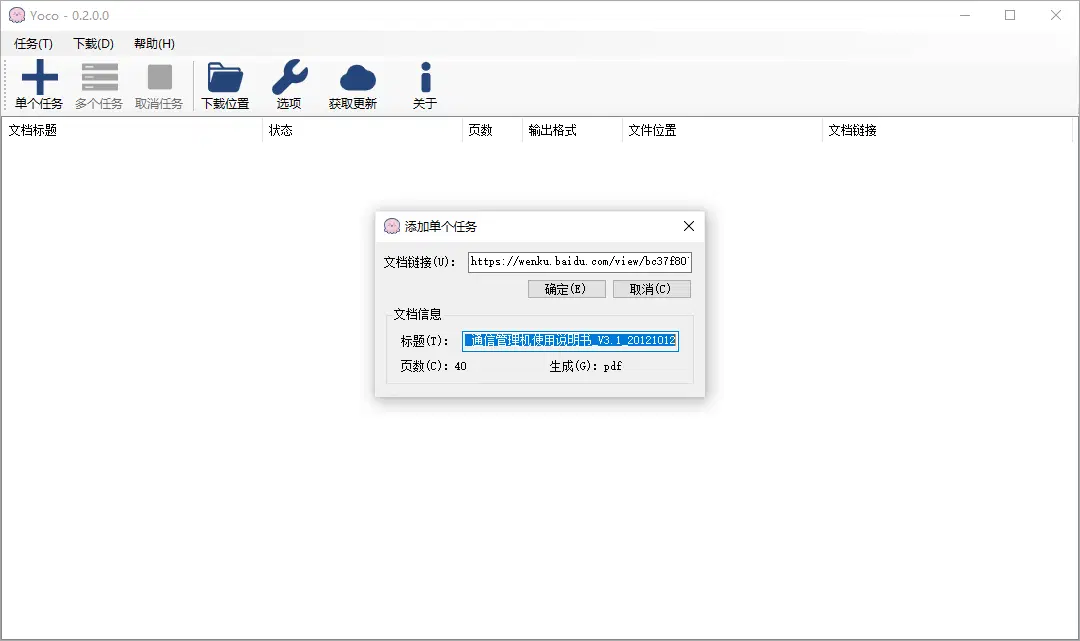Click the 页数(C): 40 text
Screen dimensions: 1080x641
tap(433, 366)
